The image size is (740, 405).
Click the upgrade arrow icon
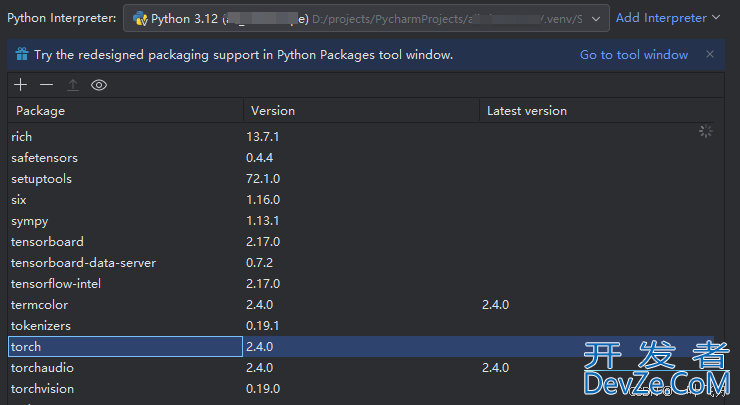point(72,86)
